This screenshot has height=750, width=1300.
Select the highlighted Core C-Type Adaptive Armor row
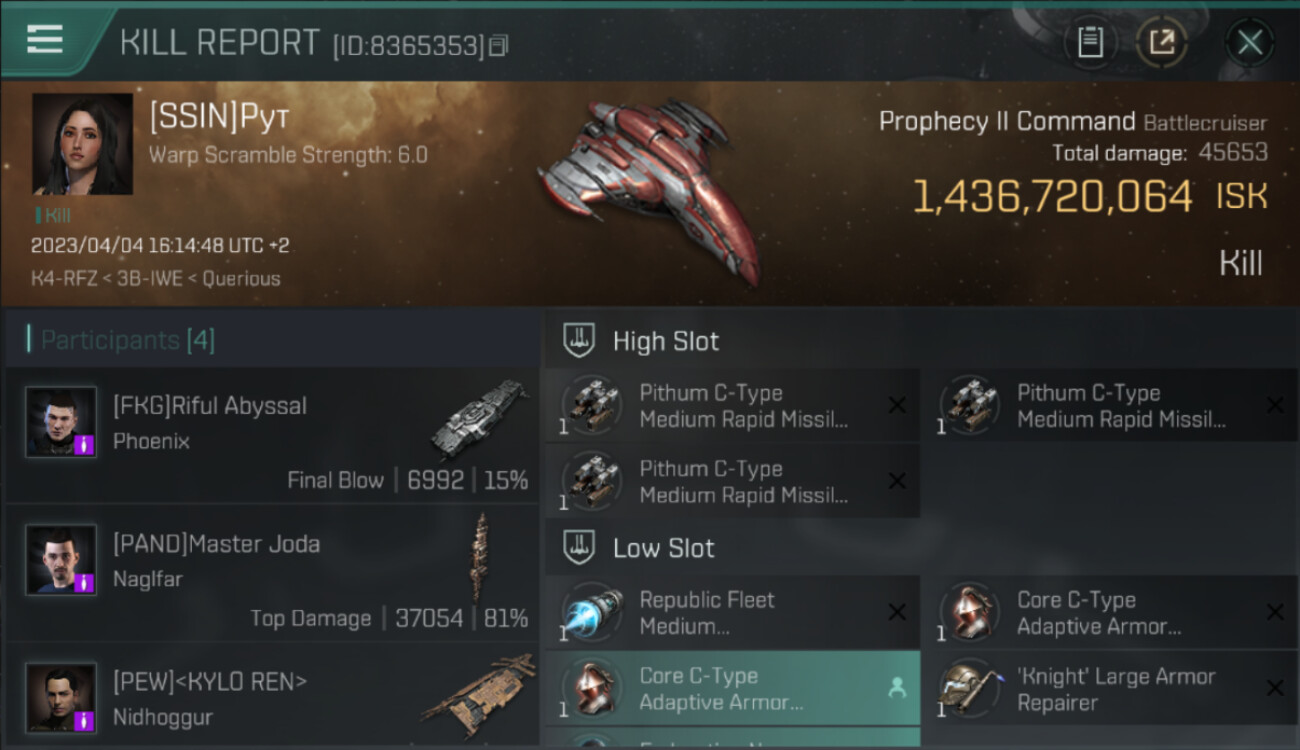tap(732, 688)
